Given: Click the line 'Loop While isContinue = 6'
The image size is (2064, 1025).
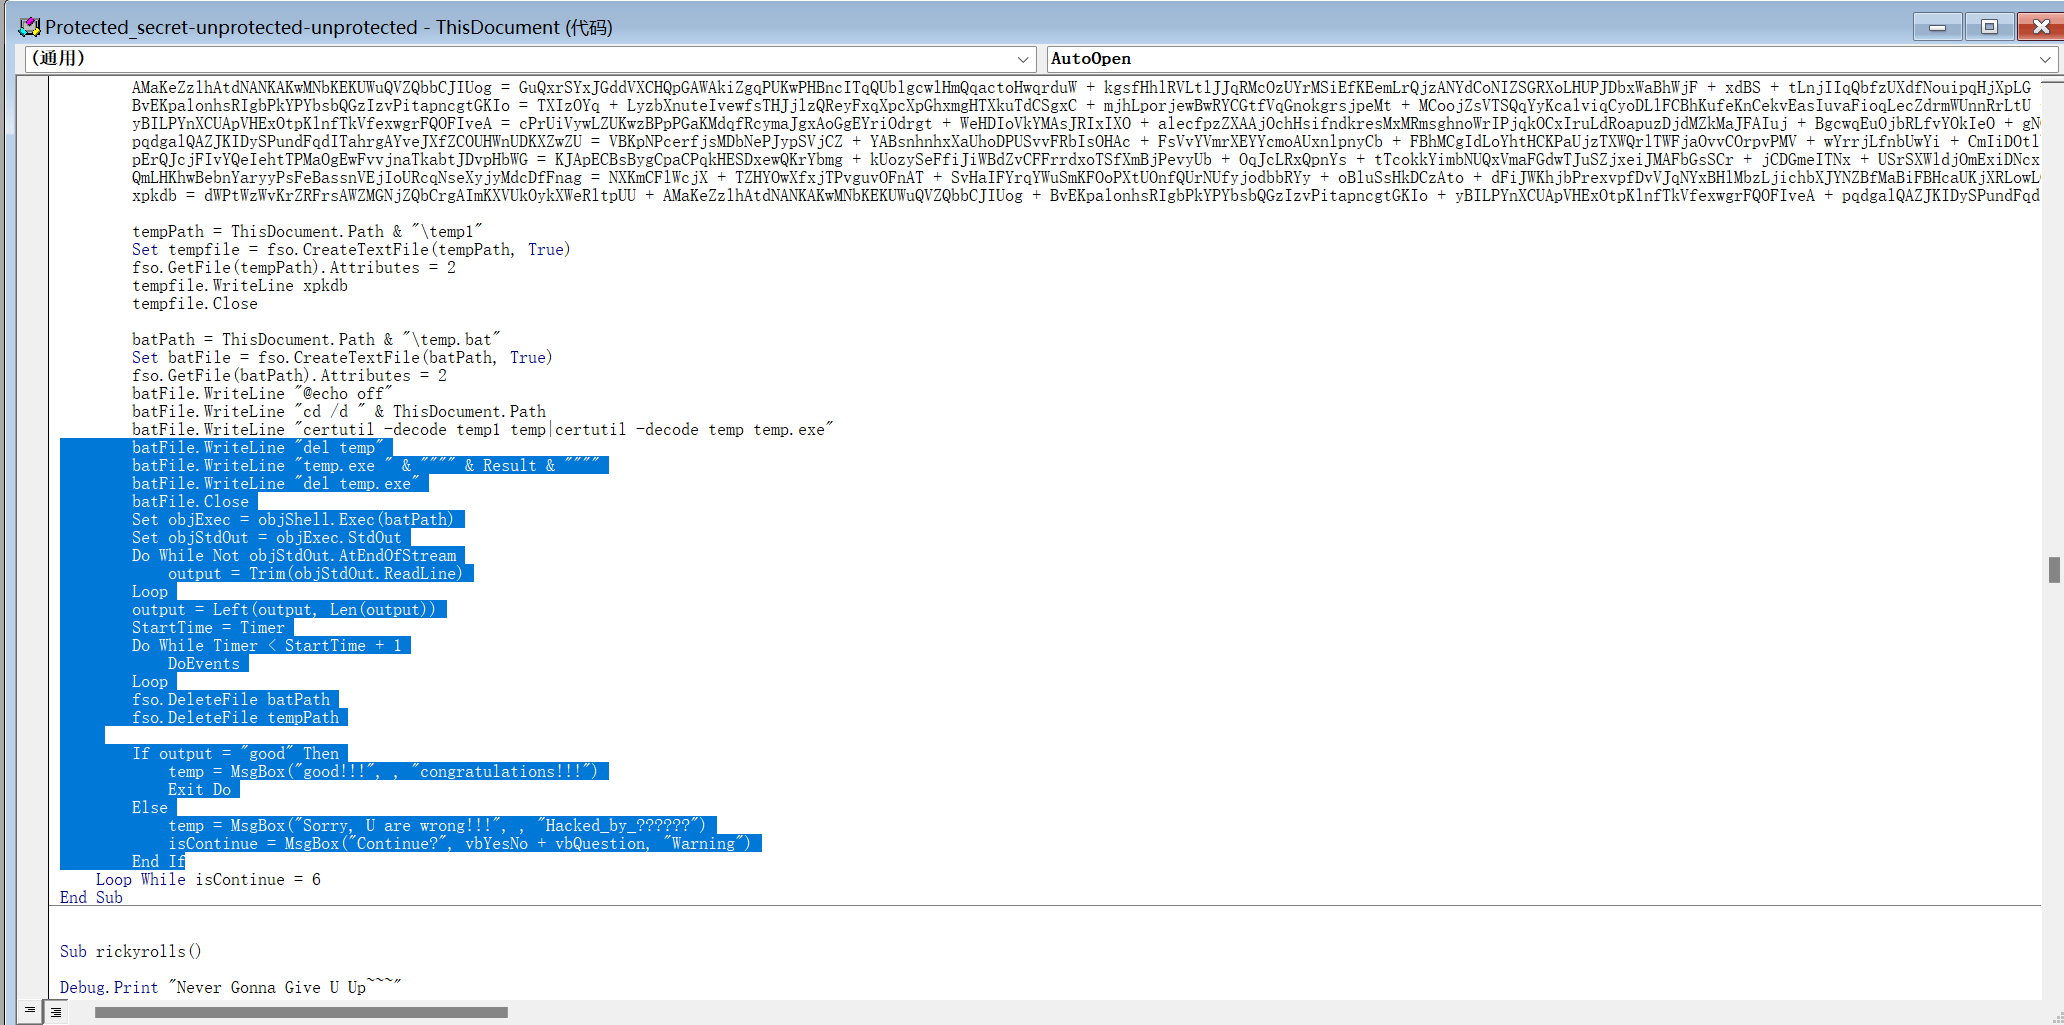Looking at the screenshot, I should pyautogui.click(x=208, y=879).
